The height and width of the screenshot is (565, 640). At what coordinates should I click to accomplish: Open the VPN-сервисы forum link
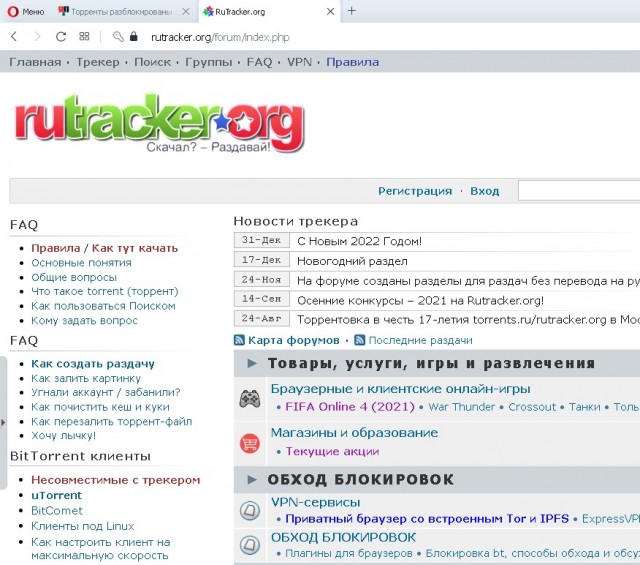[x=316, y=502]
